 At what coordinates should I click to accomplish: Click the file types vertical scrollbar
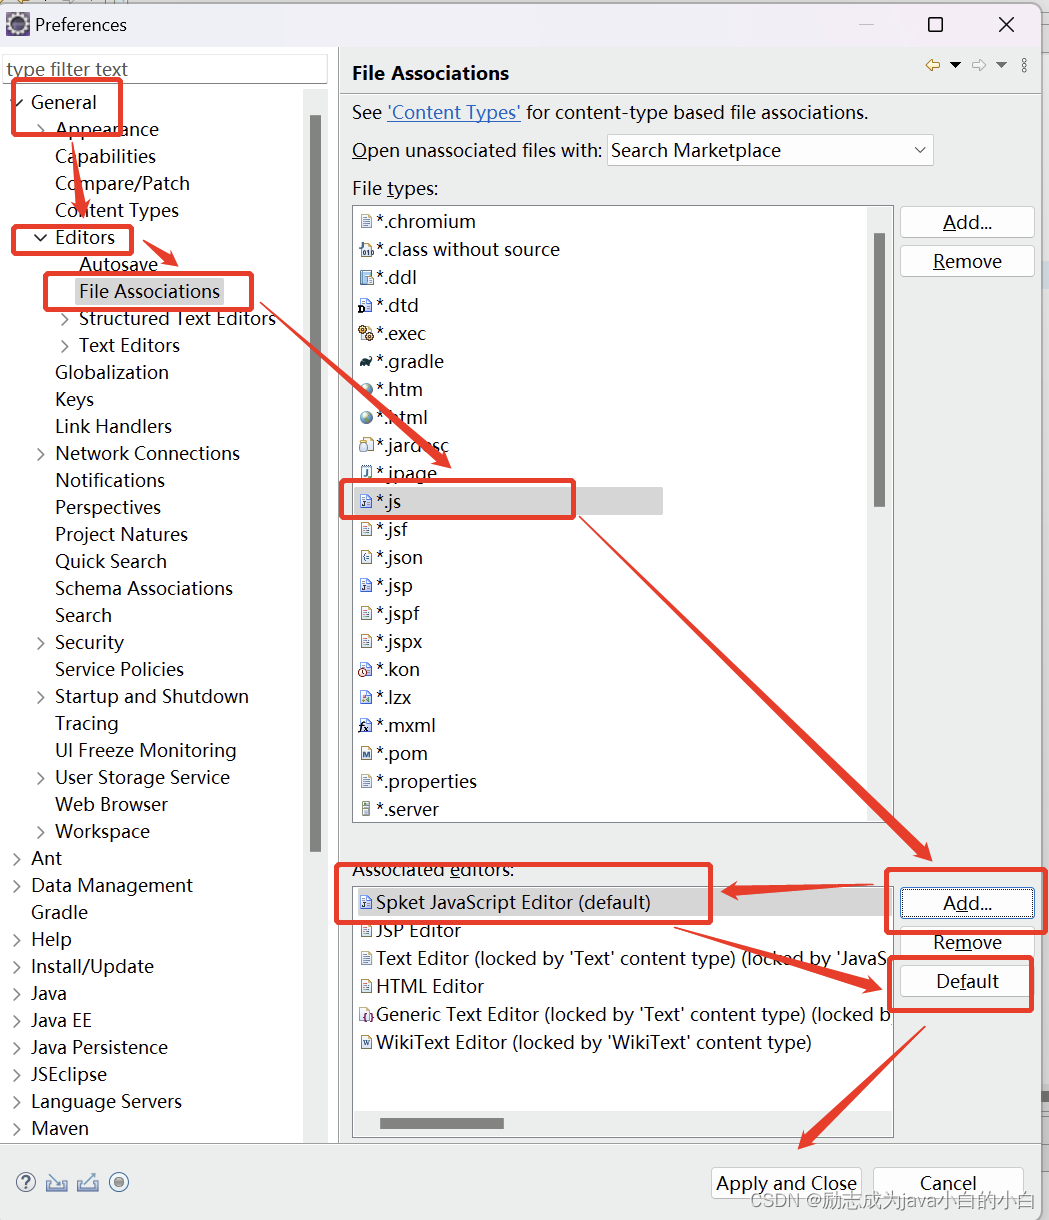[x=879, y=371]
